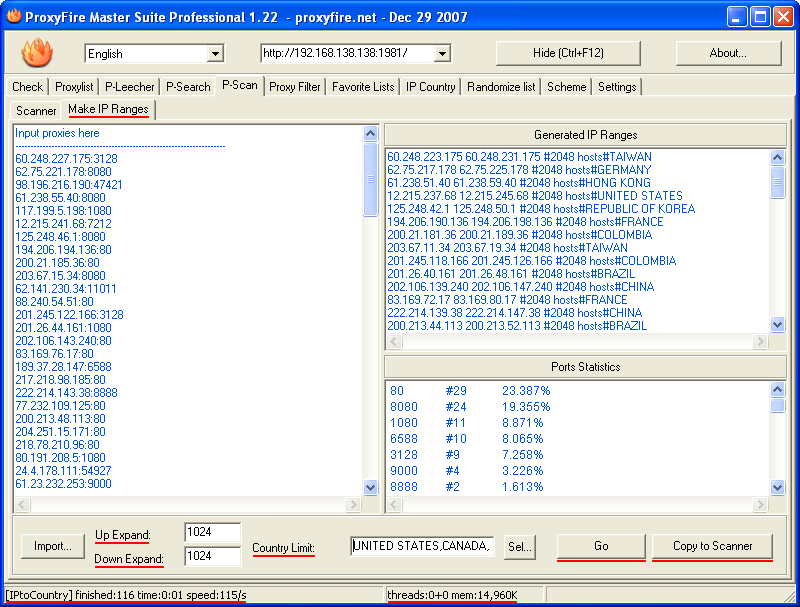
Task: Select the 202.106.139.240 CHINA range row
Action: click(520, 287)
